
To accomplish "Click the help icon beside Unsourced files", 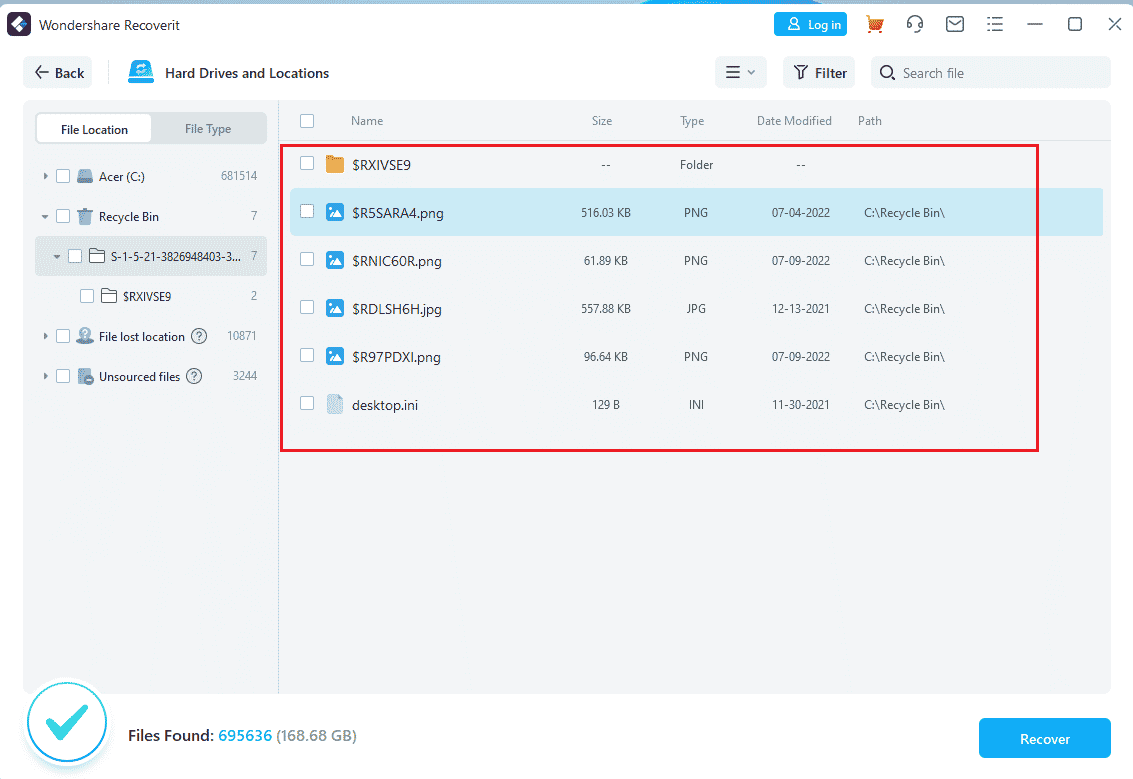I will click(x=194, y=376).
